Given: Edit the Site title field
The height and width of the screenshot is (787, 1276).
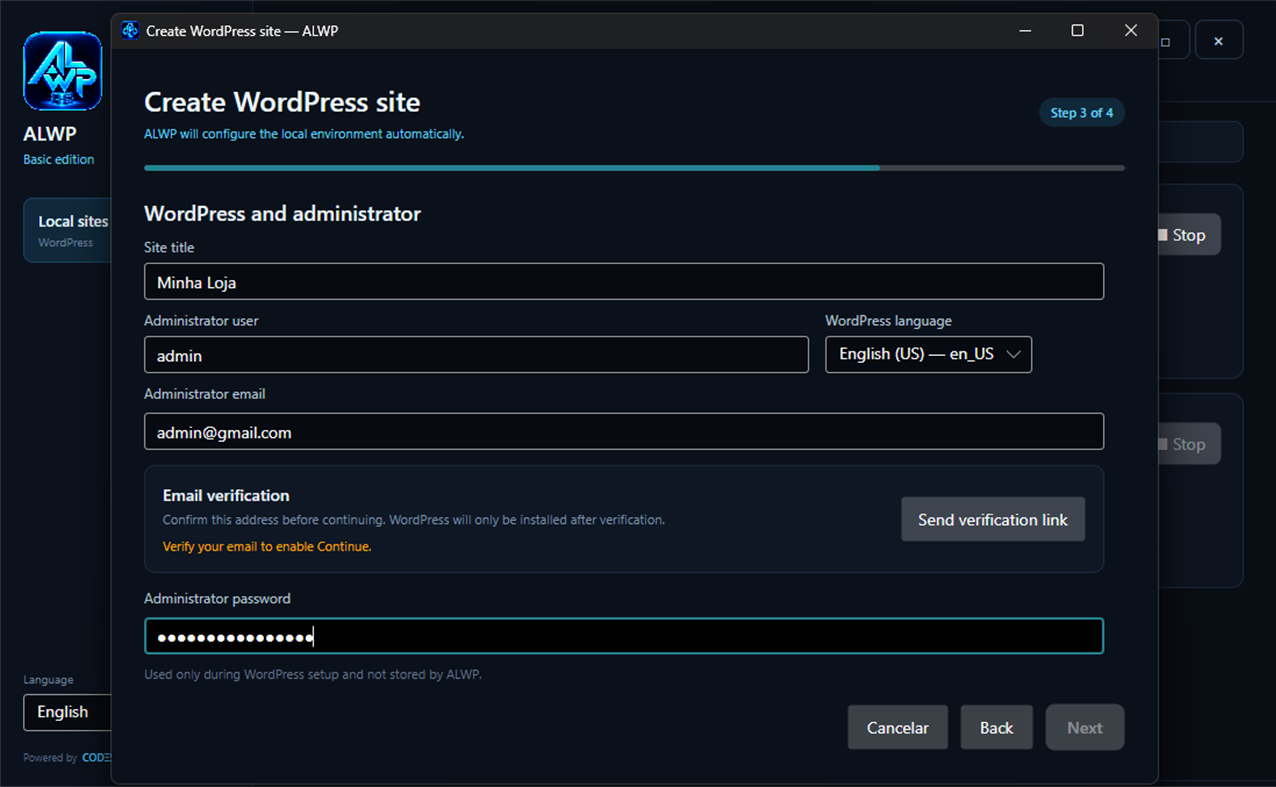Looking at the screenshot, I should [624, 282].
